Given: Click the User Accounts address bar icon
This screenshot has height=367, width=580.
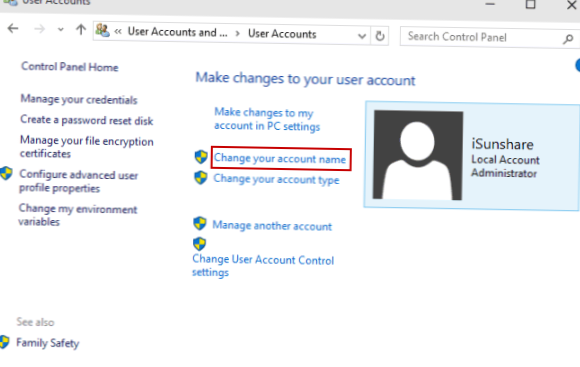Looking at the screenshot, I should pos(102,30).
